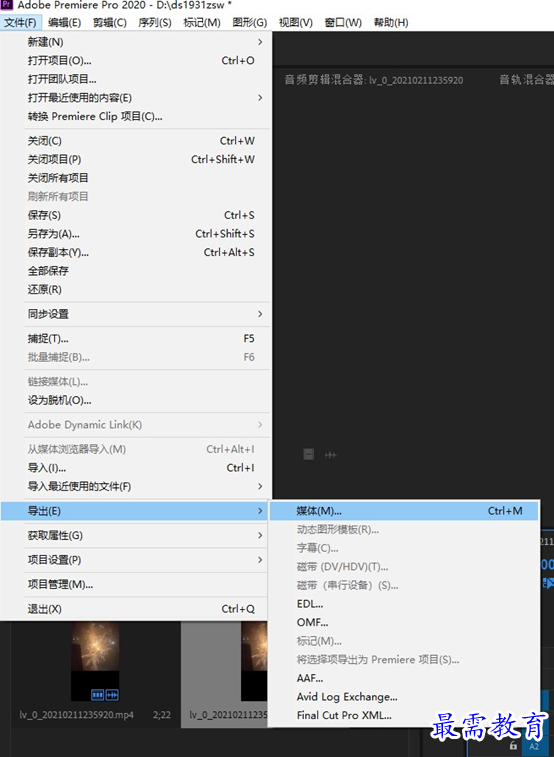
Task: Choose 打开项目(O)... menu item
Action: tap(135, 60)
